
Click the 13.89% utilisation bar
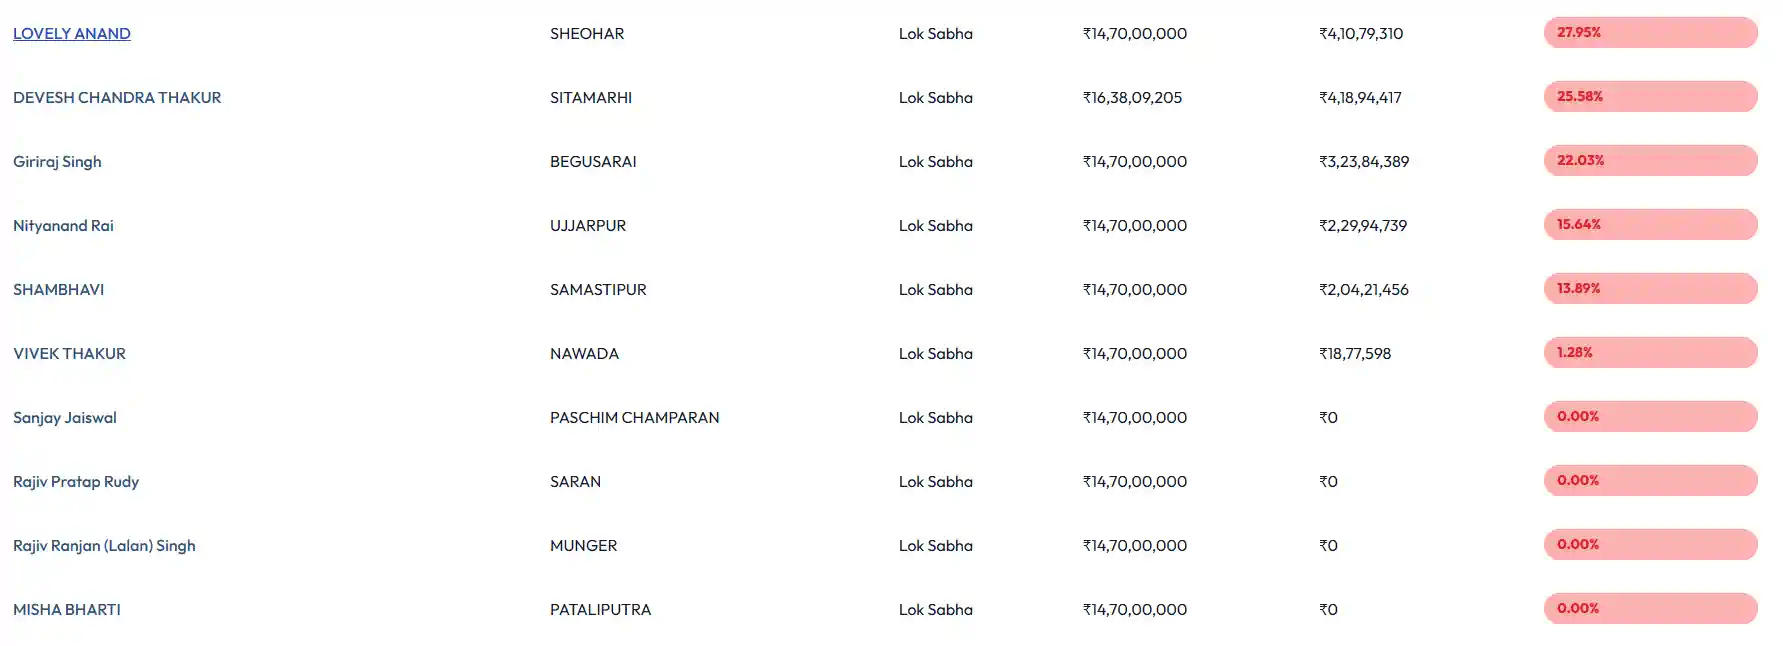1650,288
